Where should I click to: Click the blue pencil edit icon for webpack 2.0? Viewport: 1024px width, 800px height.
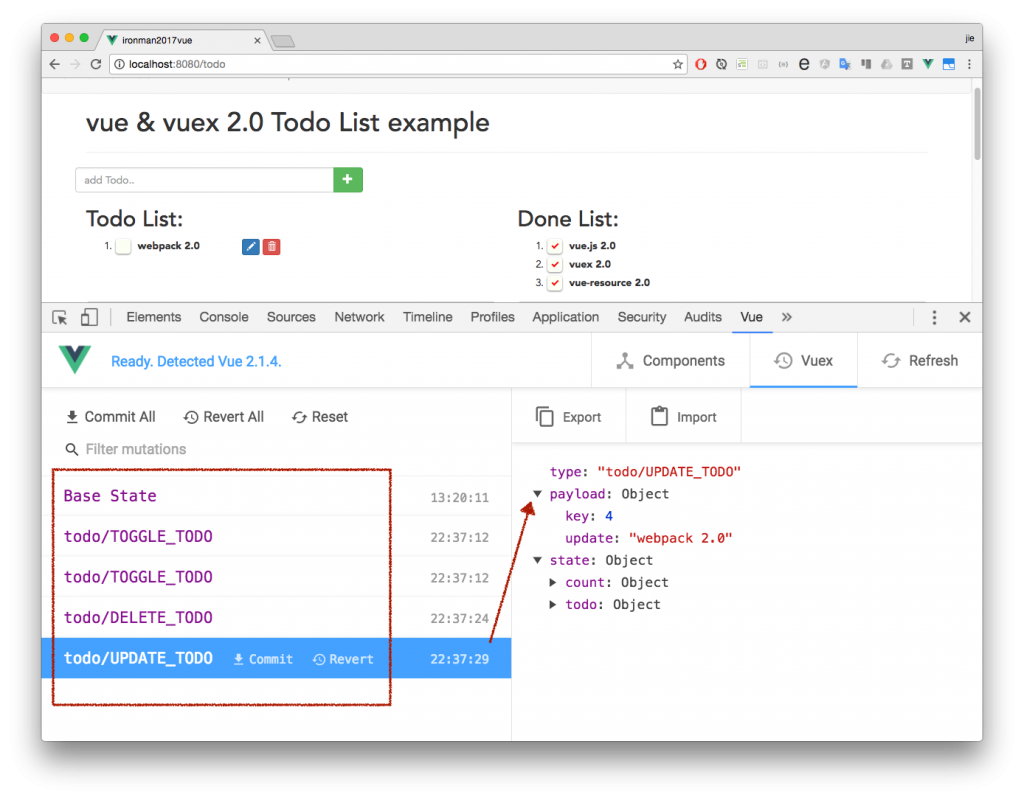click(251, 247)
